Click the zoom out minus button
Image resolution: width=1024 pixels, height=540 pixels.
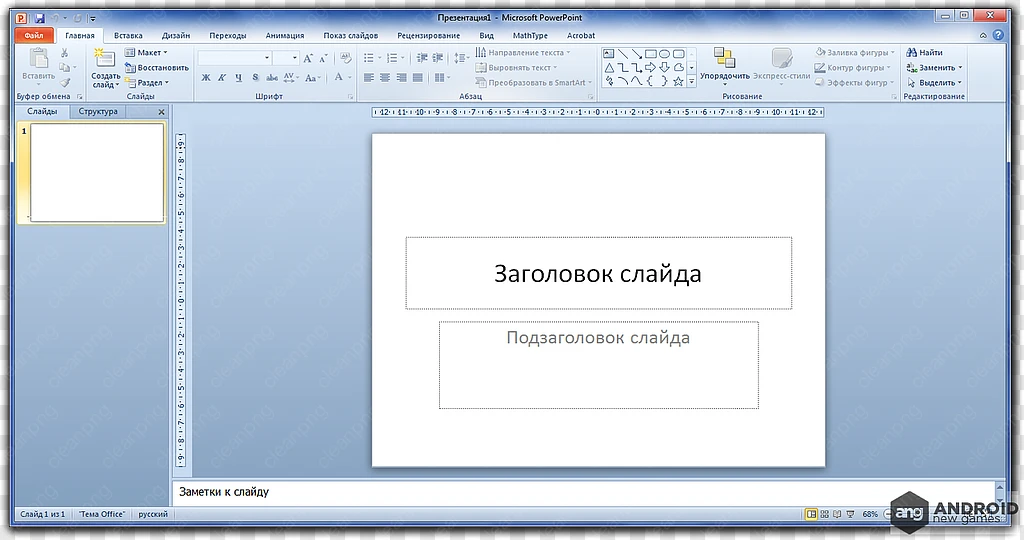(x=889, y=514)
